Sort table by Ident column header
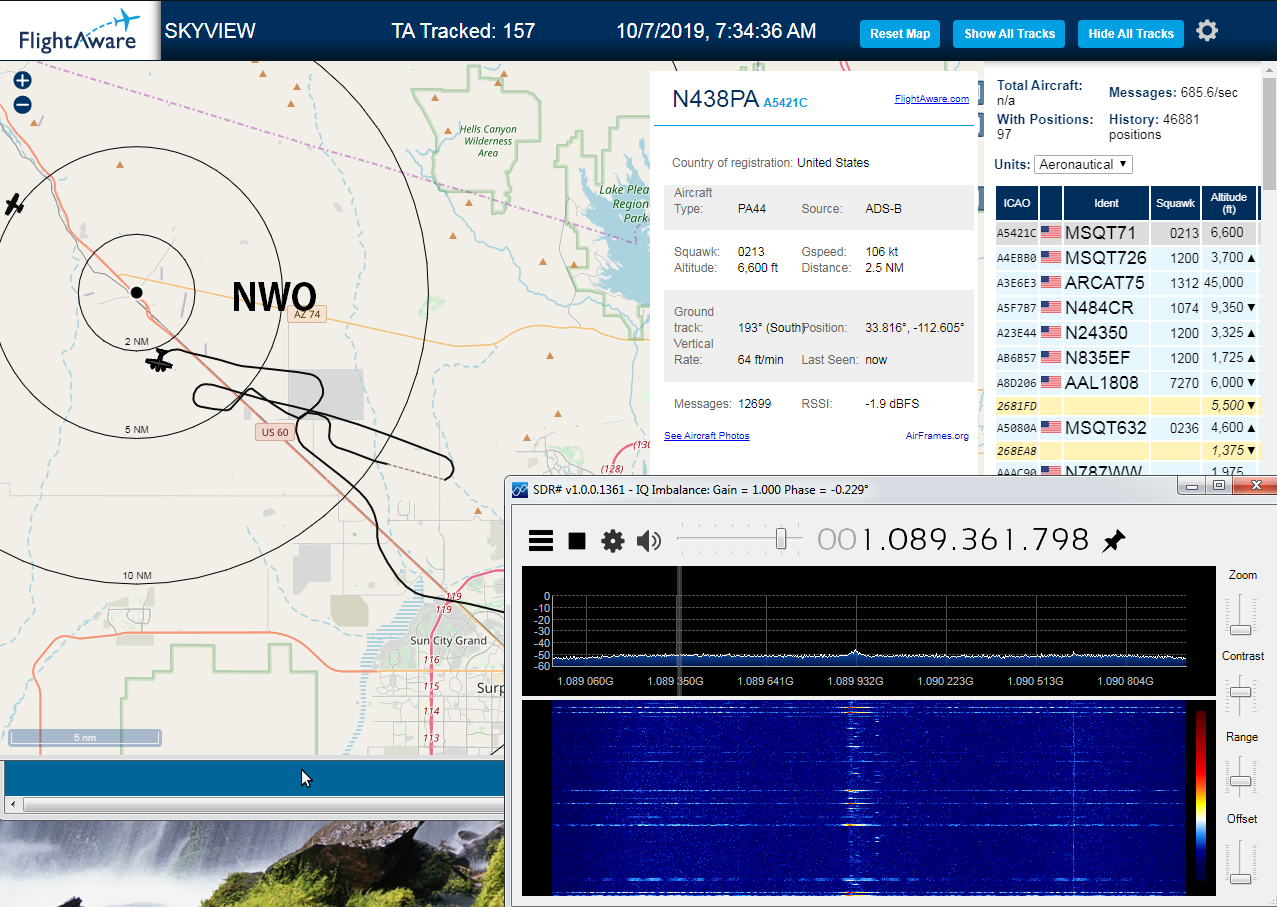The height and width of the screenshot is (907, 1277). (x=1106, y=203)
